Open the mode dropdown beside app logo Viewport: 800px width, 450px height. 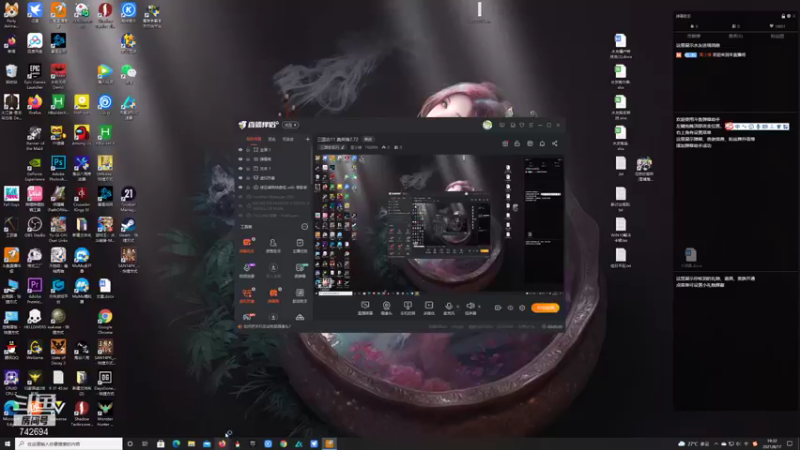[290, 125]
